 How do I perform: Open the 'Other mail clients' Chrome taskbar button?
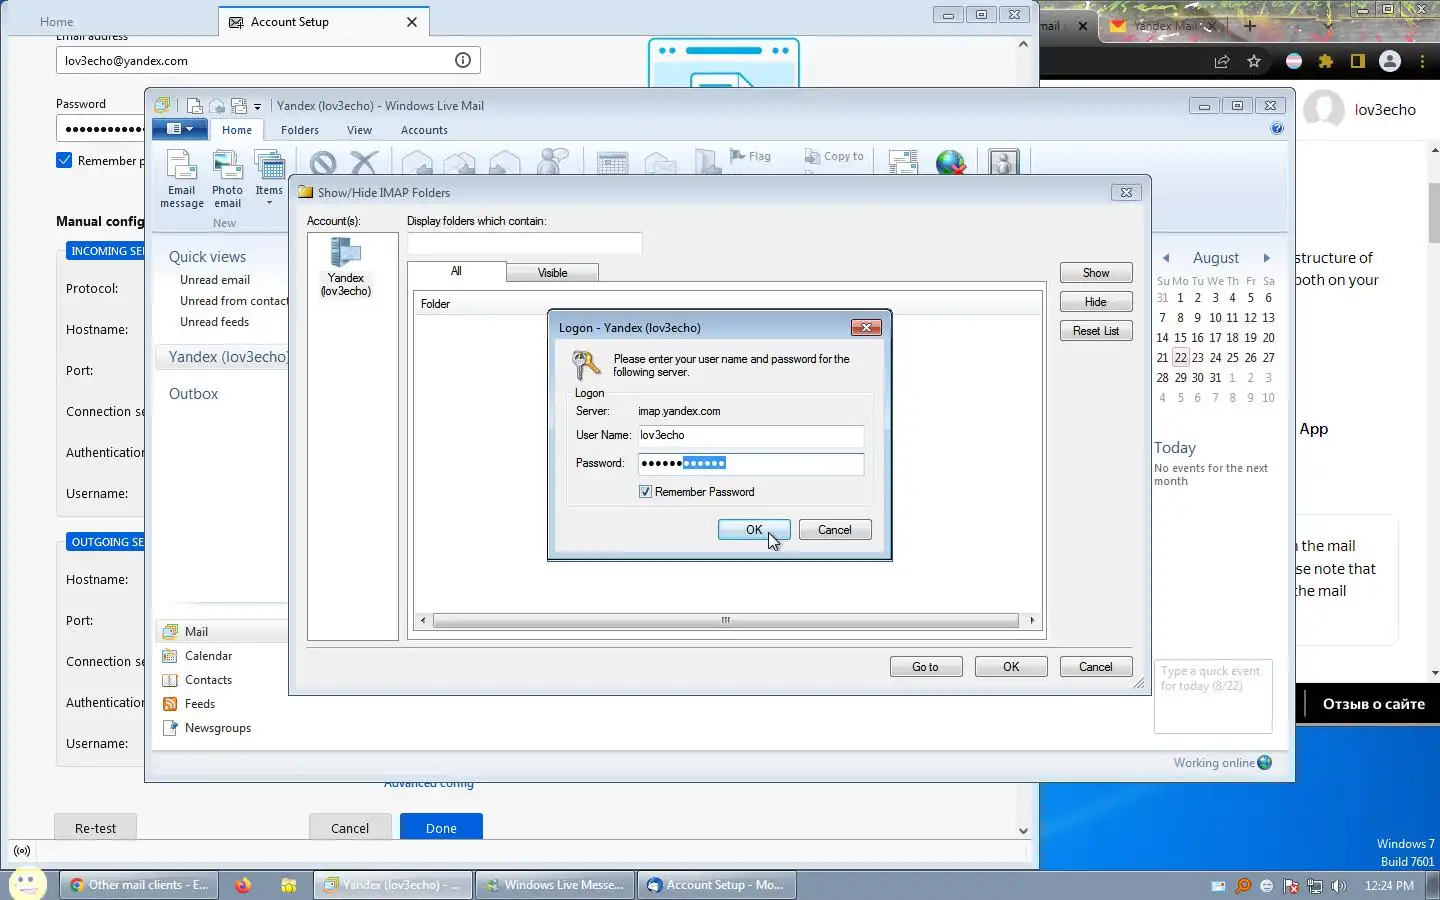[137, 885]
